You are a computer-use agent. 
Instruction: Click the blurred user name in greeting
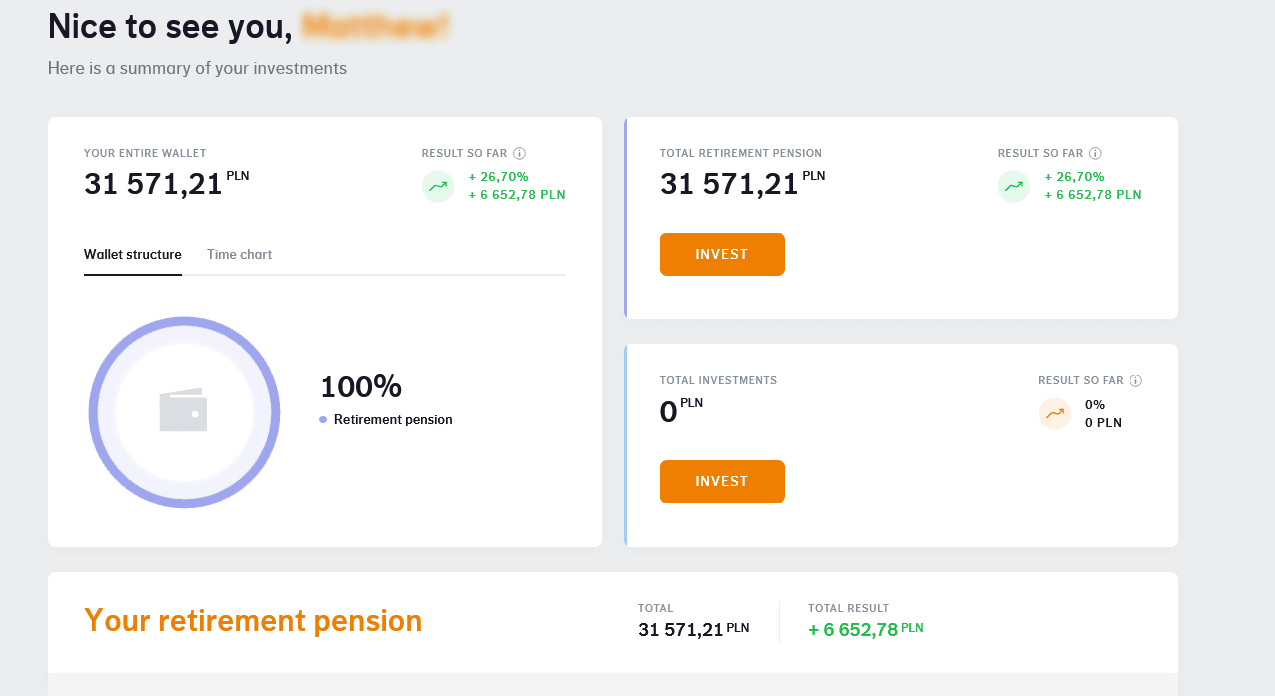tap(376, 27)
